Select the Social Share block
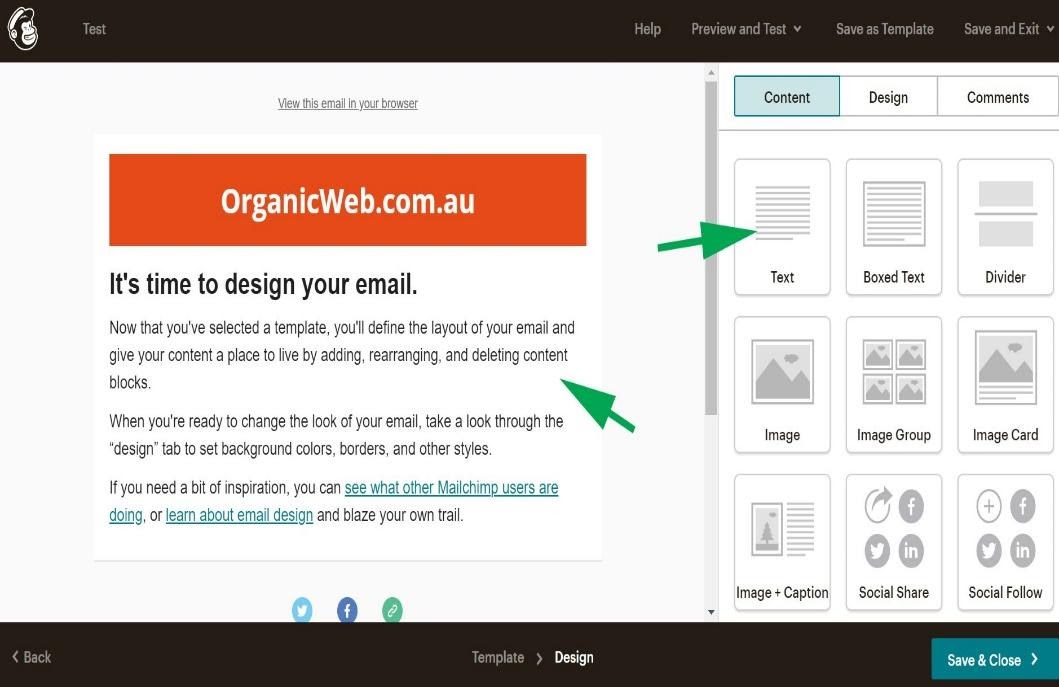 point(893,540)
